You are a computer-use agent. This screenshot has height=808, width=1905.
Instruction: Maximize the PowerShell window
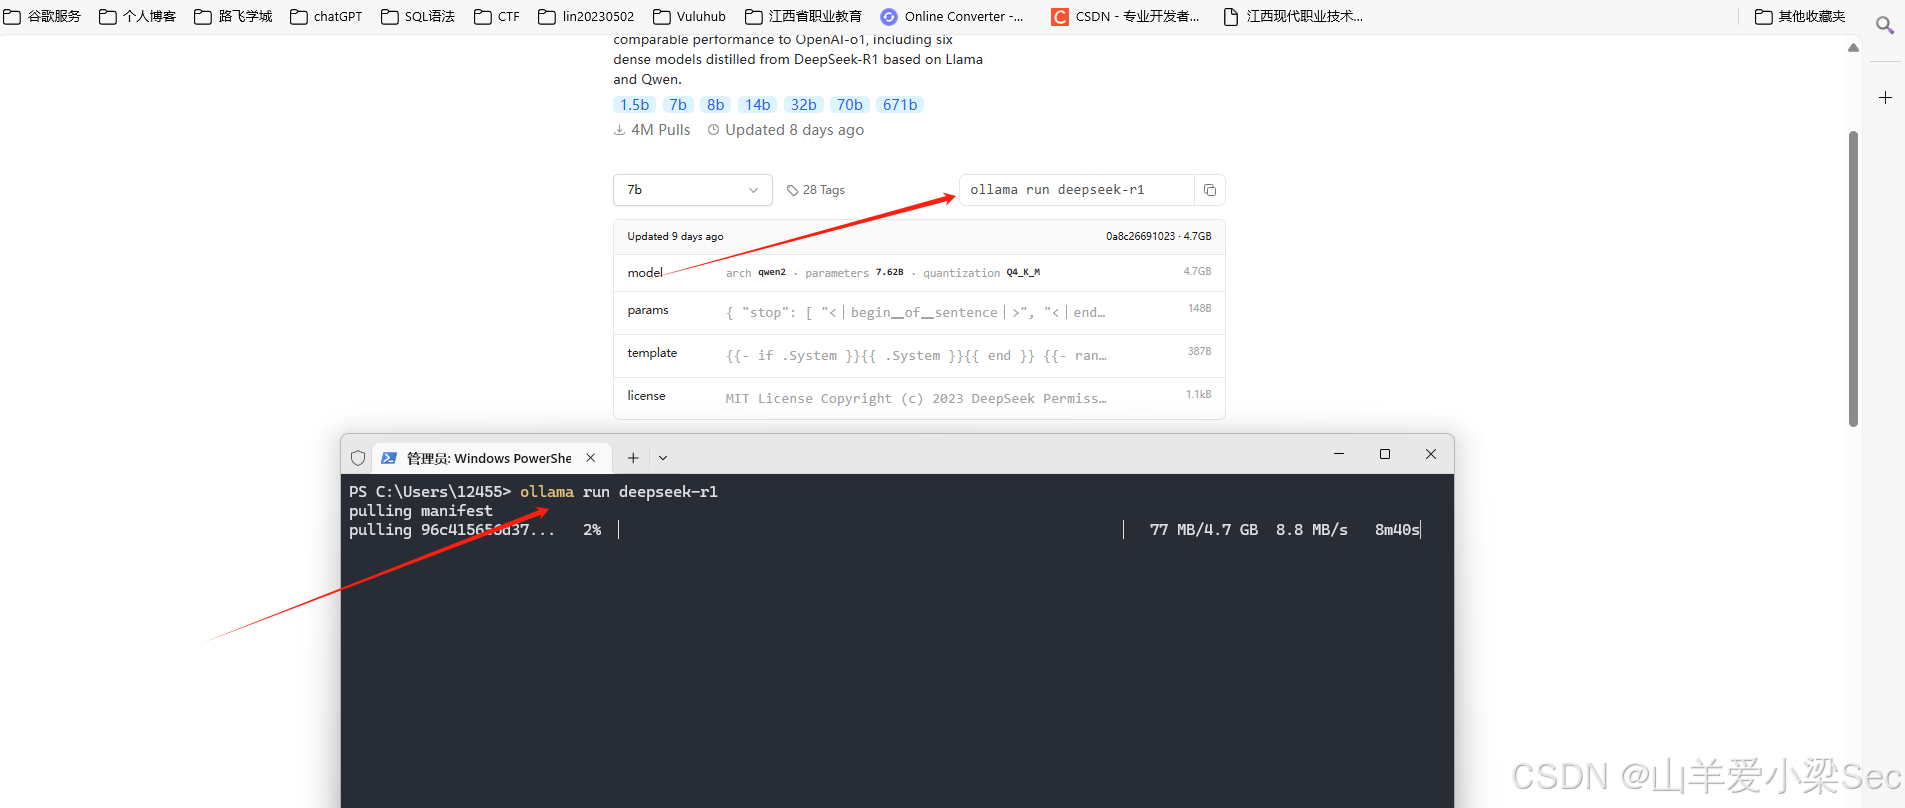pos(1385,454)
